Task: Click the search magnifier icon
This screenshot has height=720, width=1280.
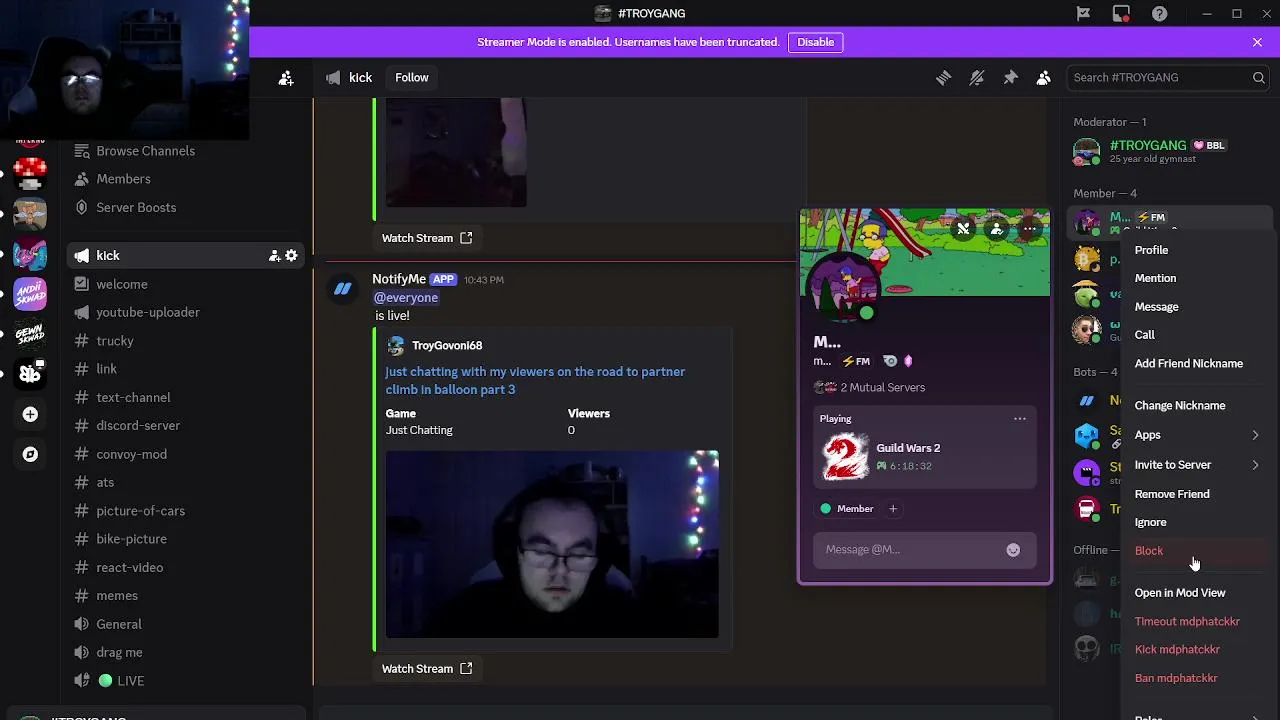Action: [x=1259, y=77]
